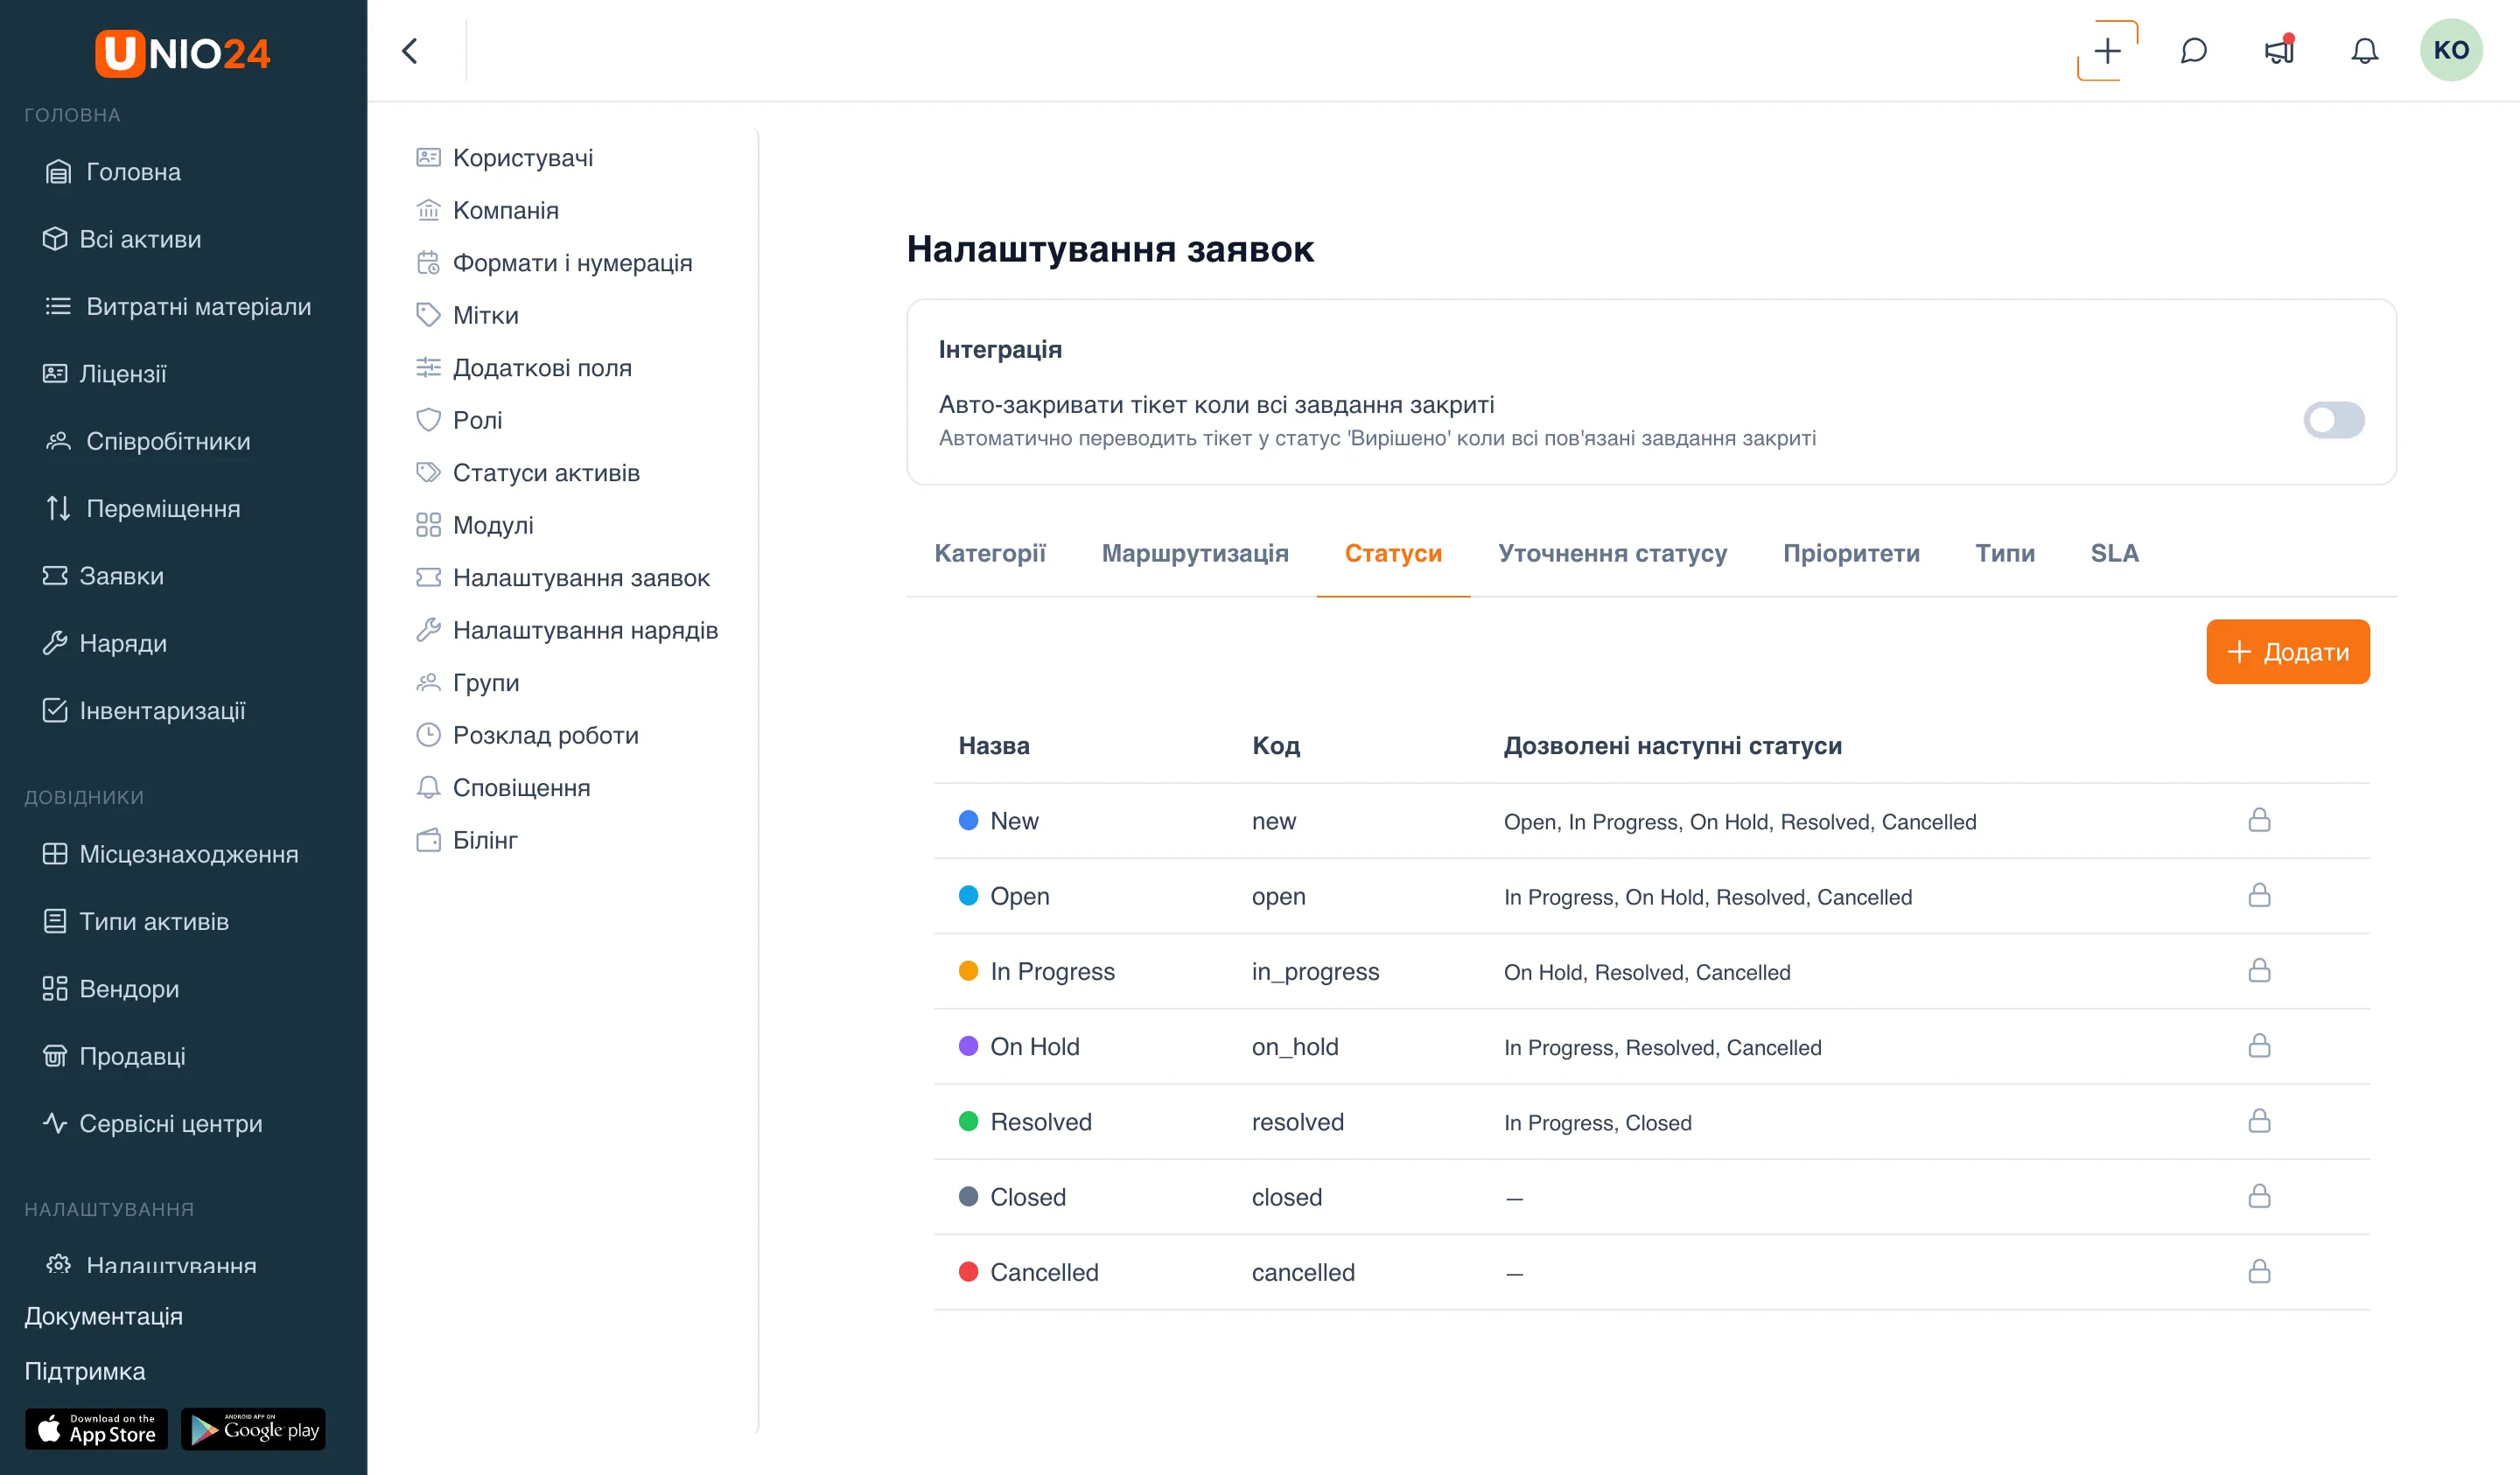Click Download on the App Store badge
This screenshot has width=2520, height=1475.
tap(96, 1429)
